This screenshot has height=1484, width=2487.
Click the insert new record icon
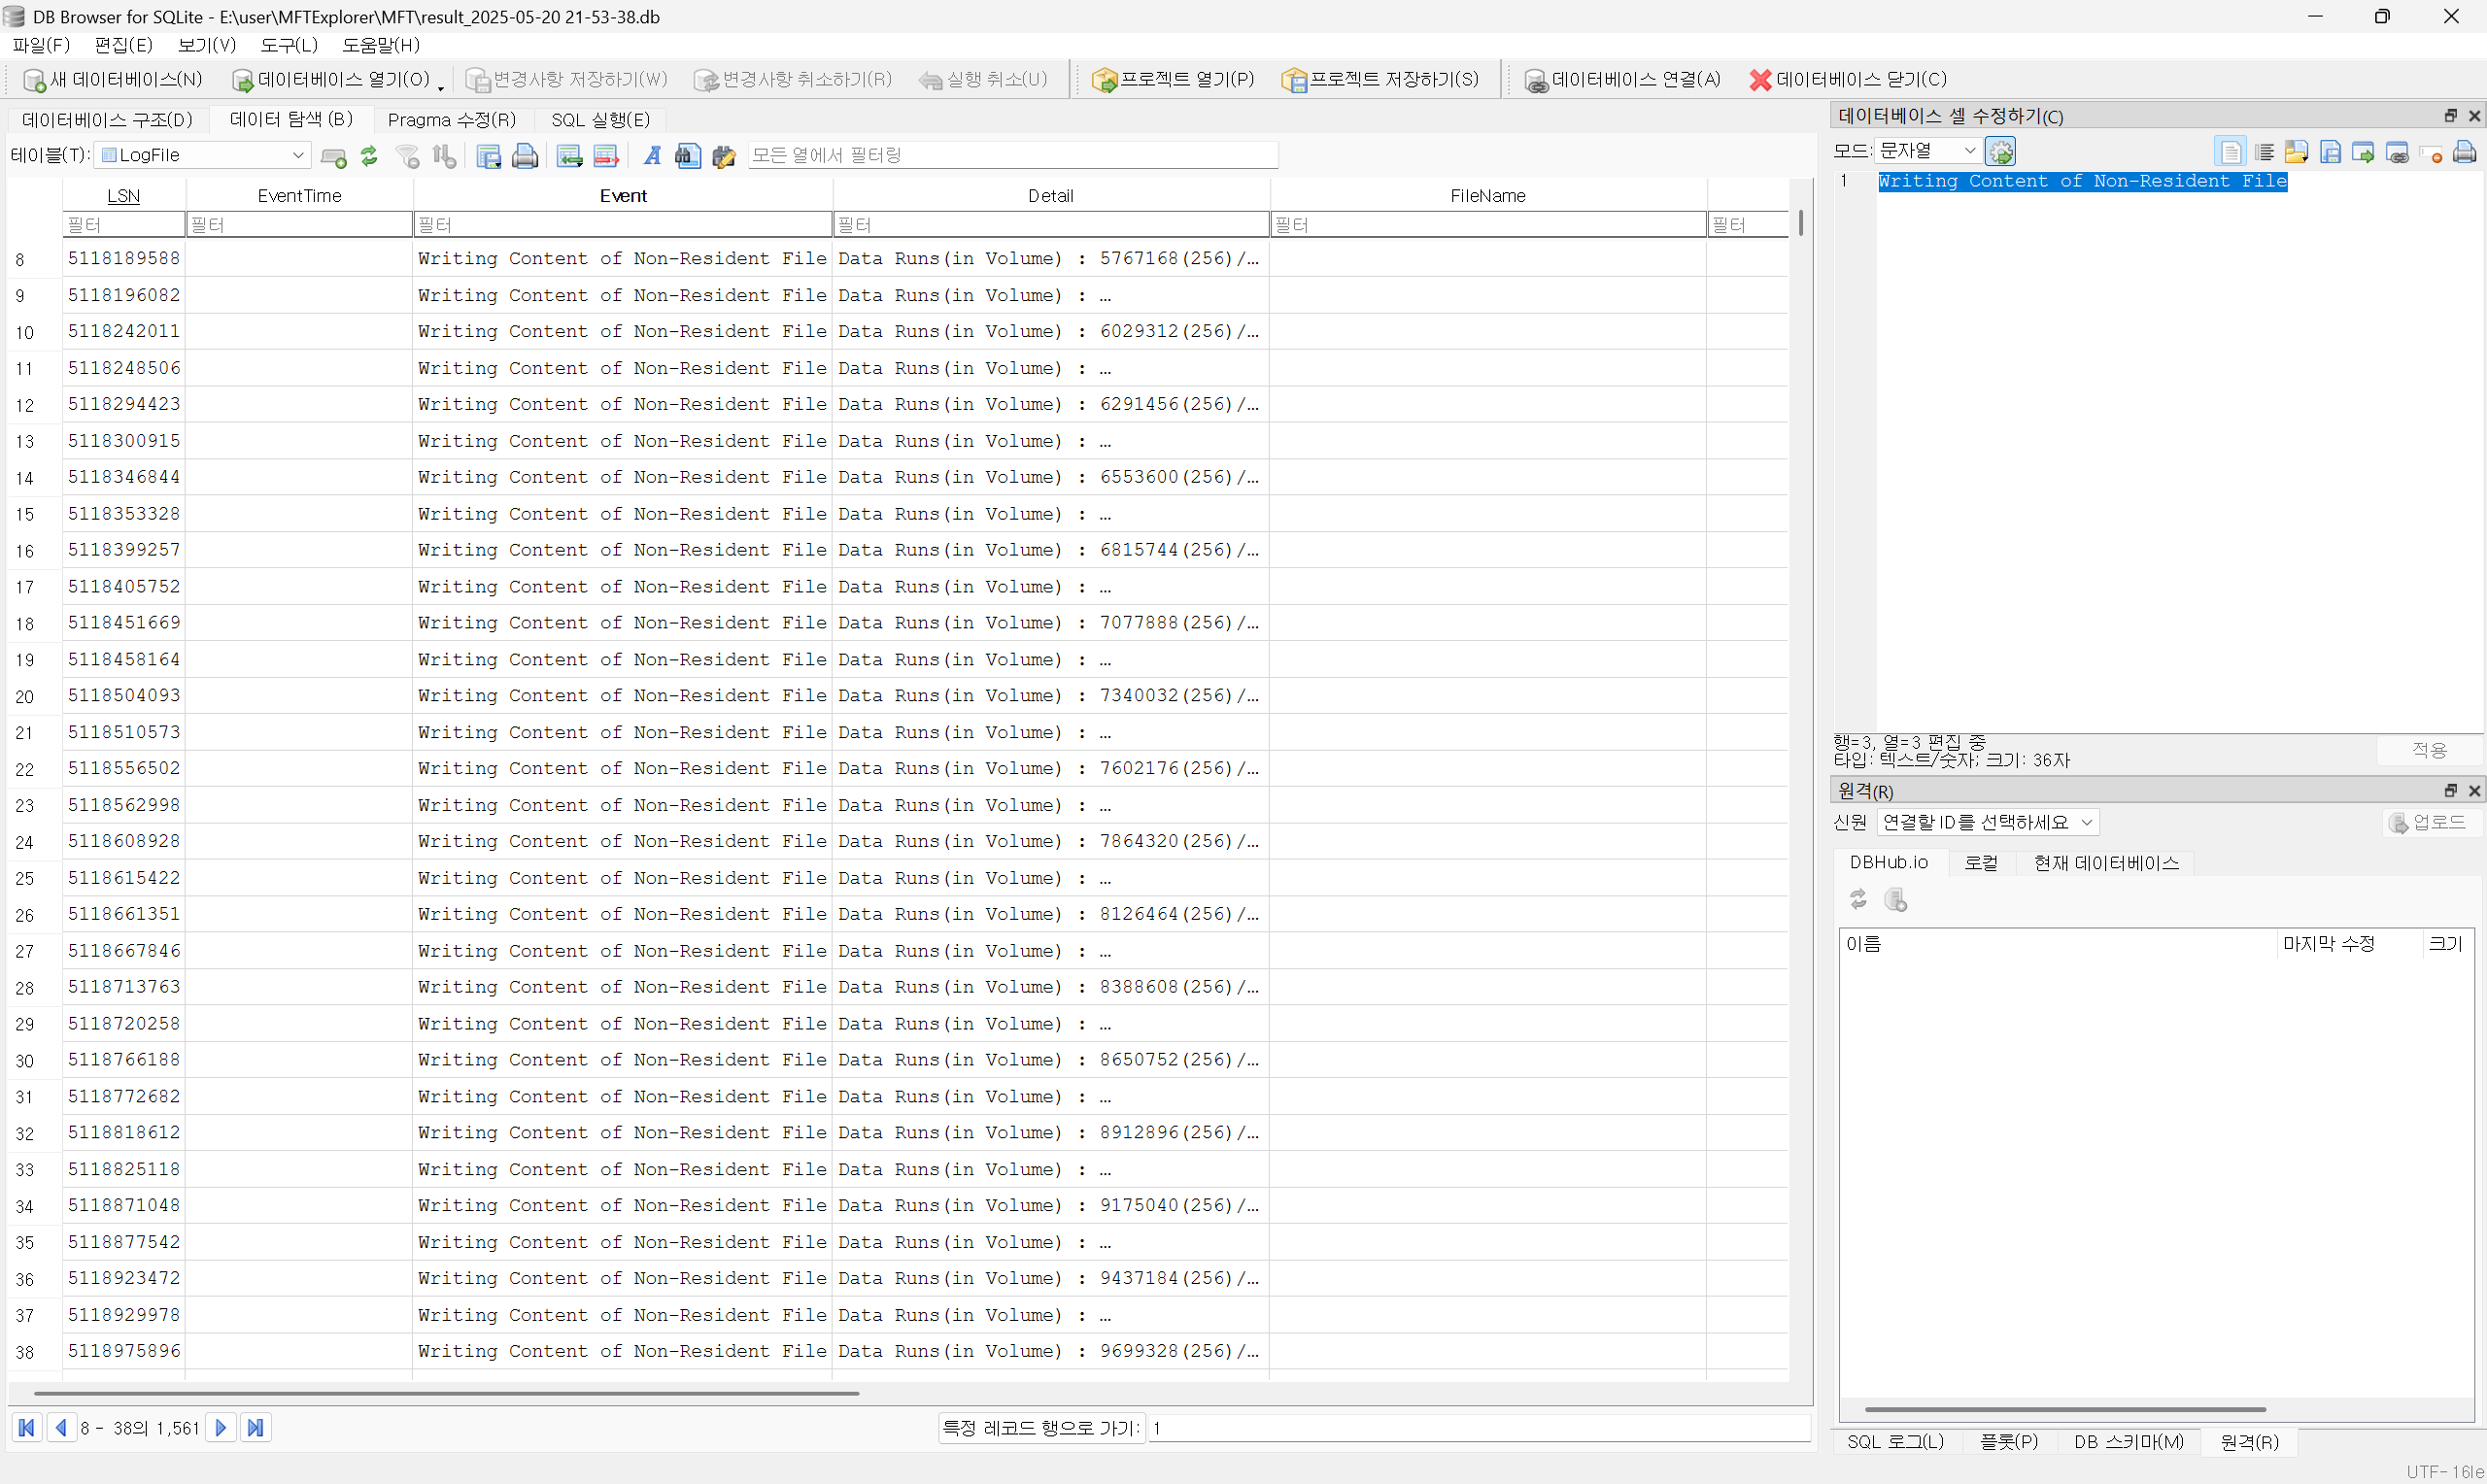coord(569,156)
